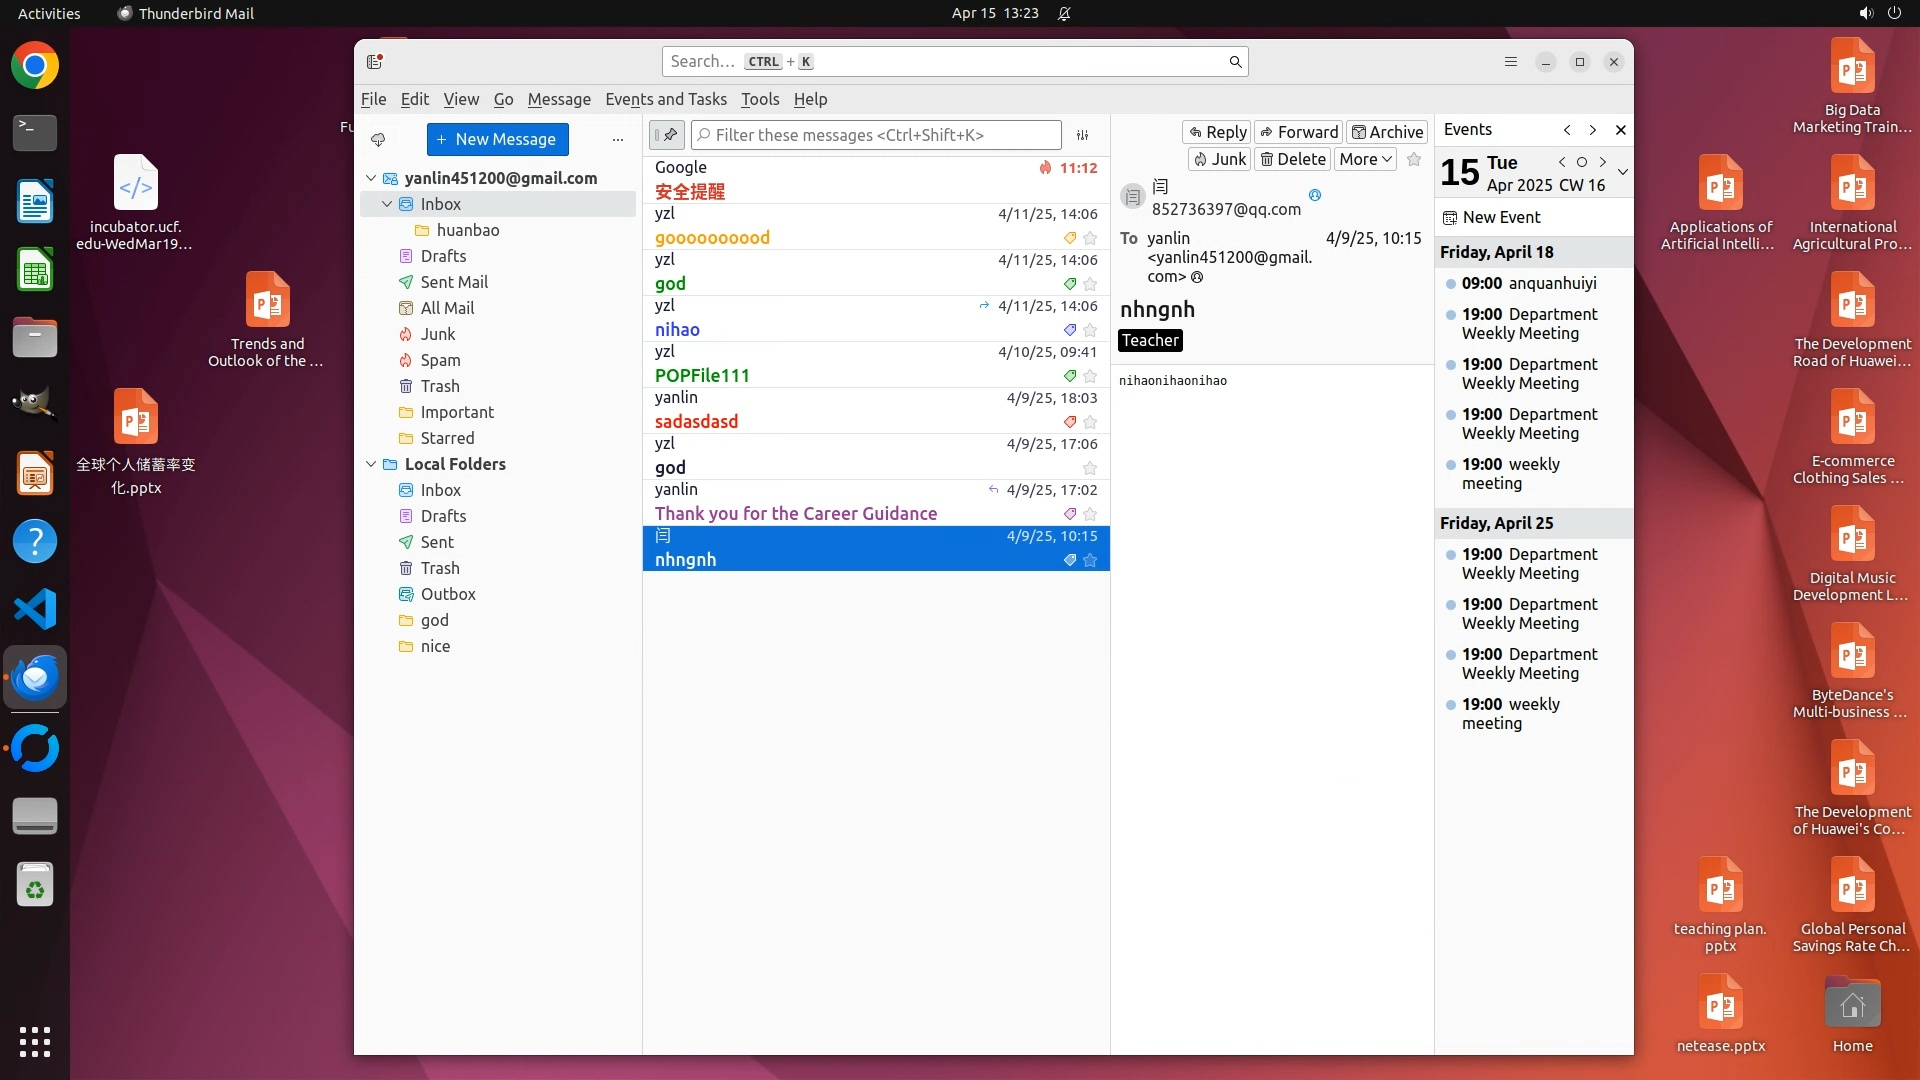Open message list display options icon

pos(1082,135)
